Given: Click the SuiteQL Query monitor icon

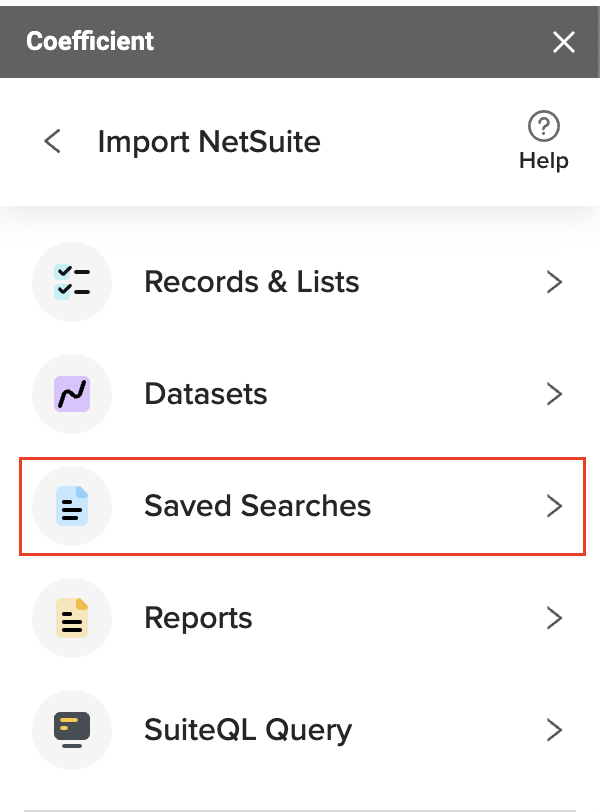Looking at the screenshot, I should [x=72, y=730].
